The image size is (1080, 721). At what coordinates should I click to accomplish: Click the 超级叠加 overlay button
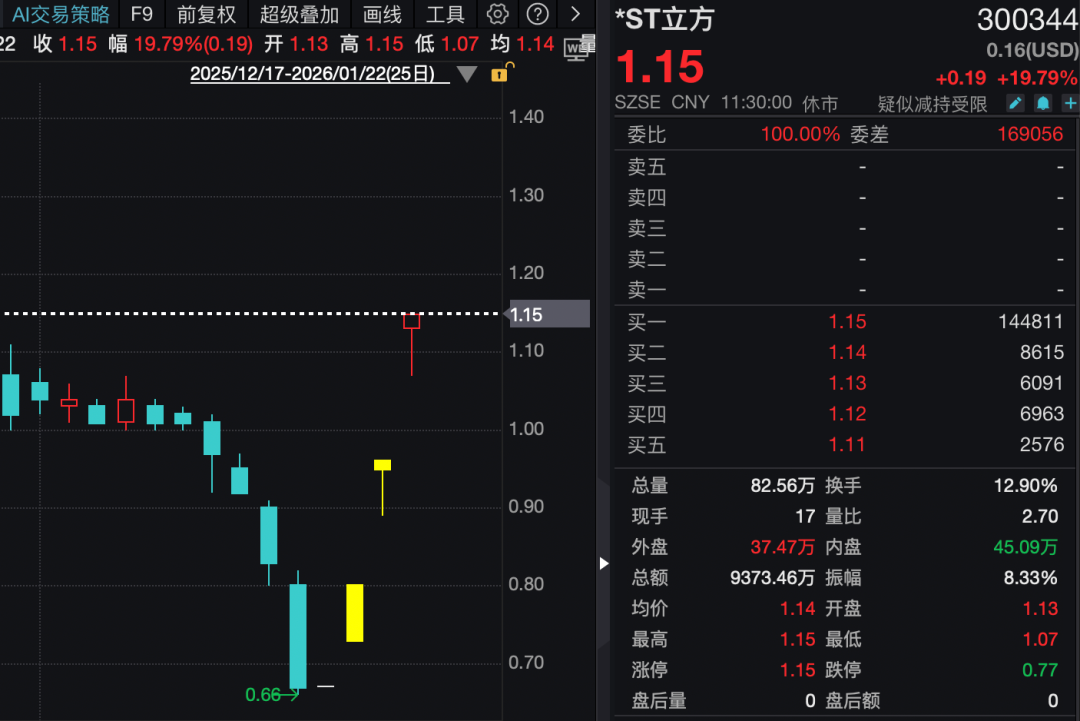(x=299, y=14)
